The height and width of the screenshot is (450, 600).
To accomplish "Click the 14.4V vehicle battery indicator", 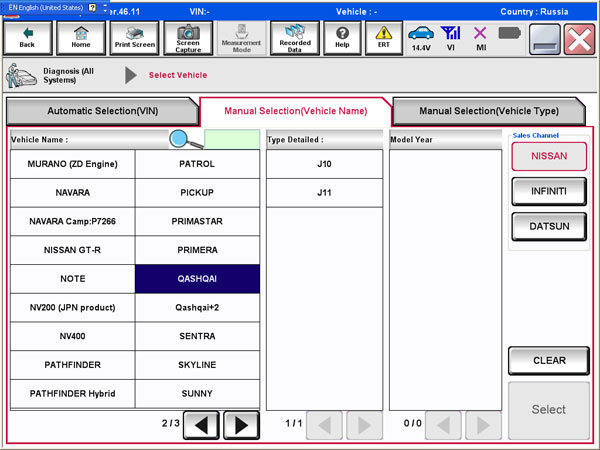I will click(x=421, y=39).
